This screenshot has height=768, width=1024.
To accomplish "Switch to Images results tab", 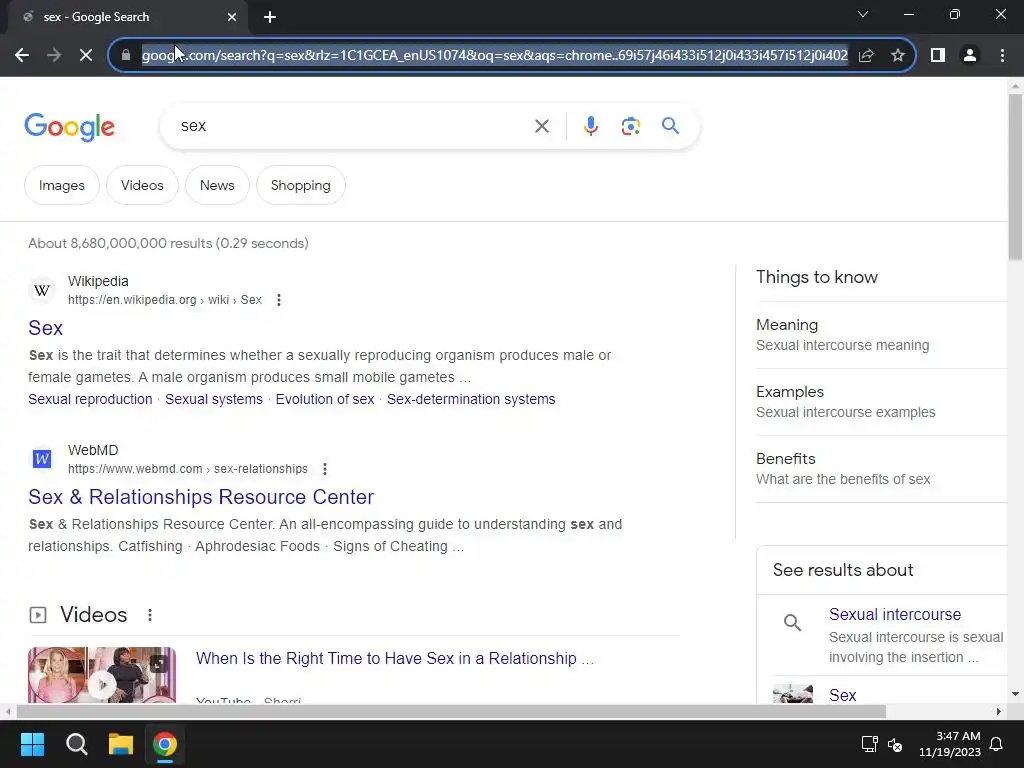I will (61, 185).
